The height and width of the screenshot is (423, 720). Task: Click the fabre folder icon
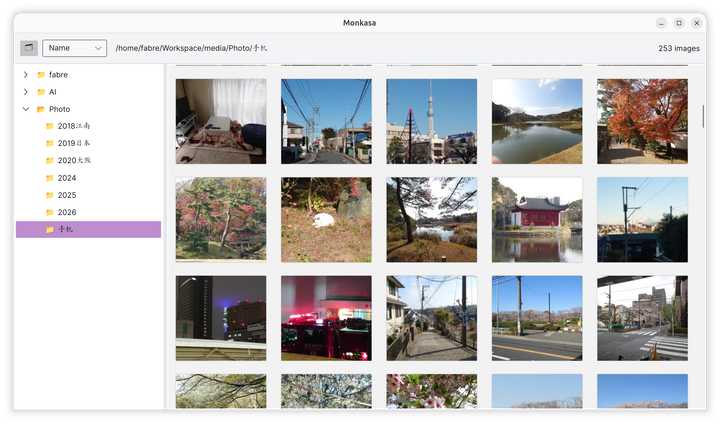coord(41,74)
